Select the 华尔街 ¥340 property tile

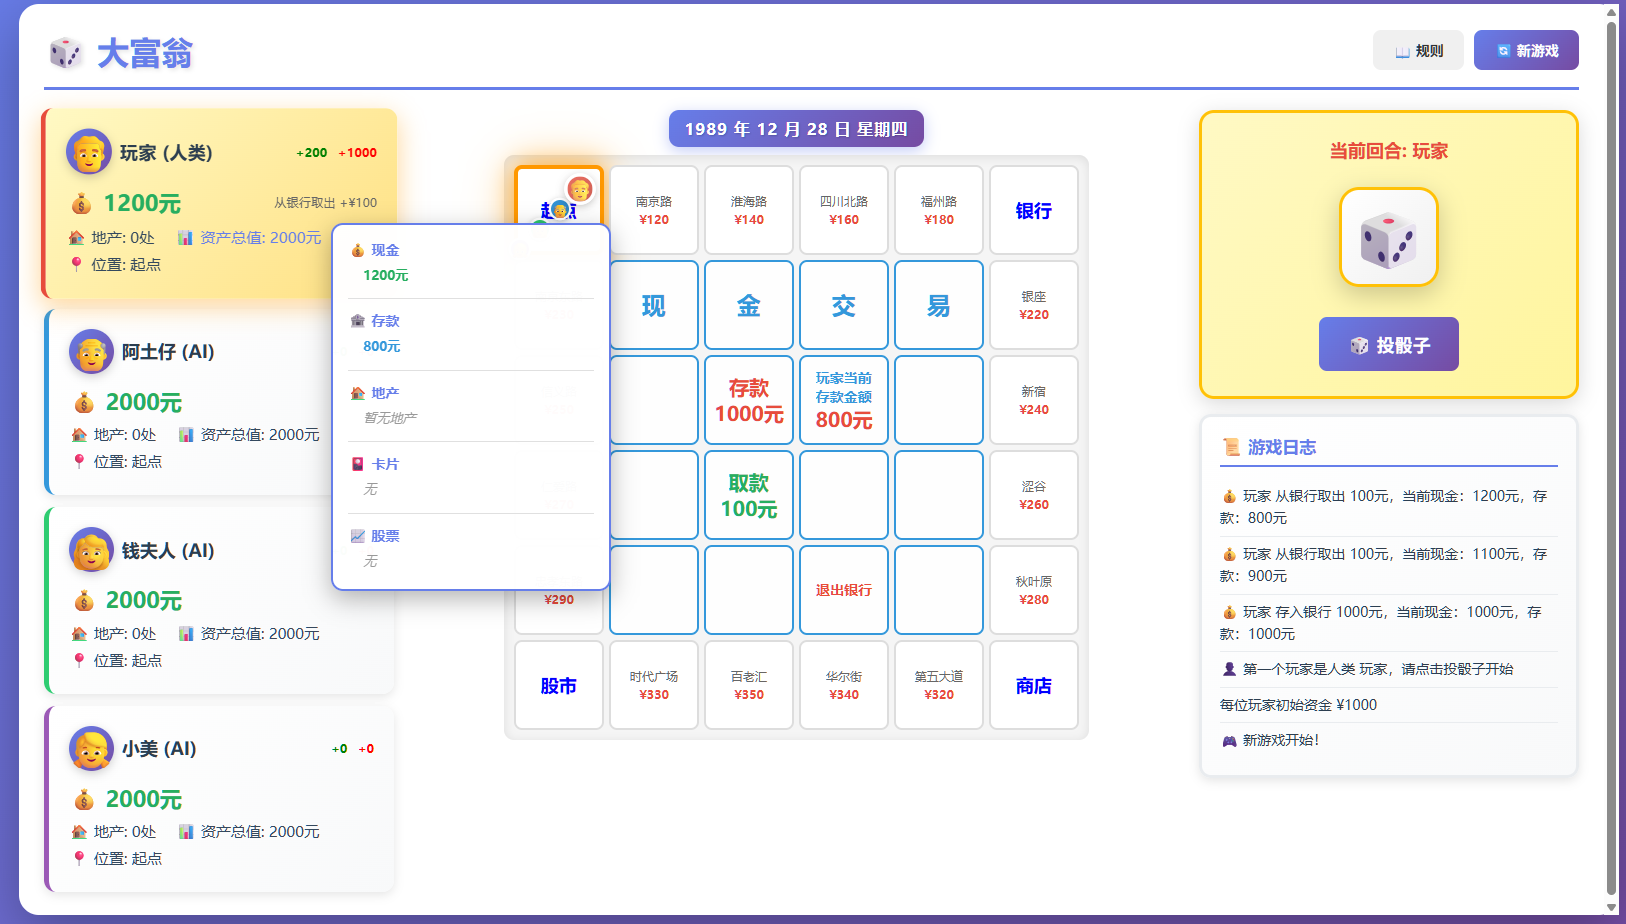843,685
